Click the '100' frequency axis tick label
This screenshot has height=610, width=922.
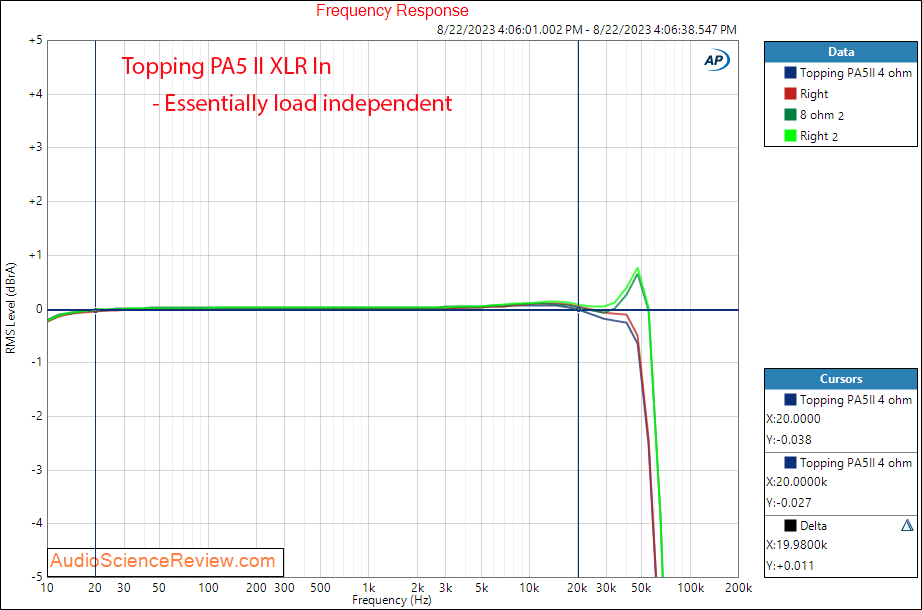208,588
